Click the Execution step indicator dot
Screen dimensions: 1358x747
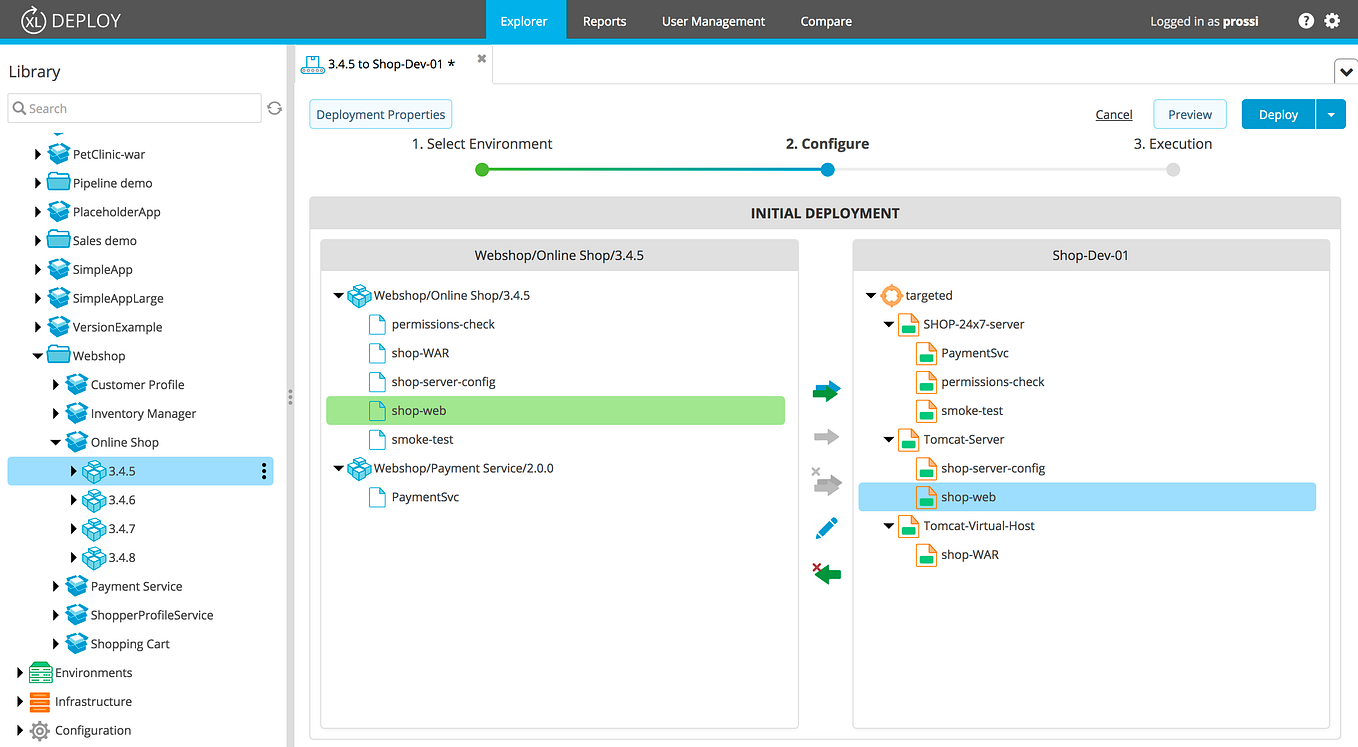[1172, 170]
